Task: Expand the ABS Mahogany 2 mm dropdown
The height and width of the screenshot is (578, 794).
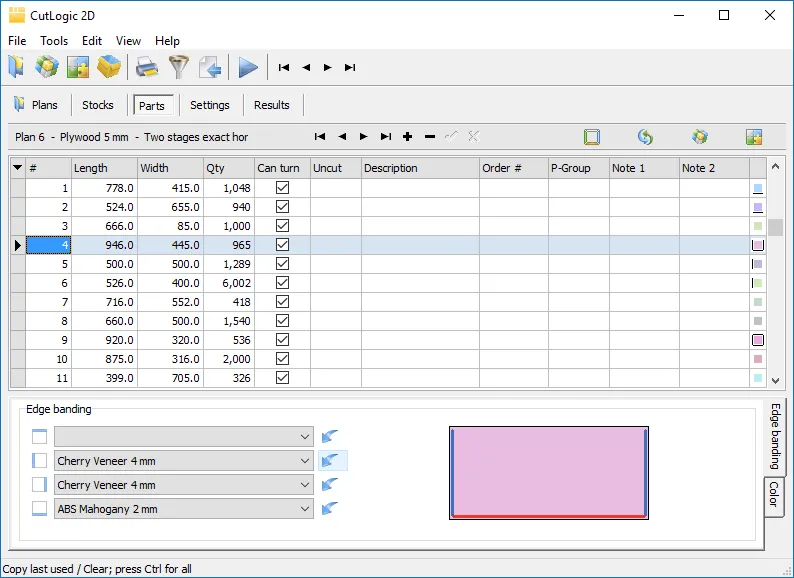Action: click(x=304, y=509)
